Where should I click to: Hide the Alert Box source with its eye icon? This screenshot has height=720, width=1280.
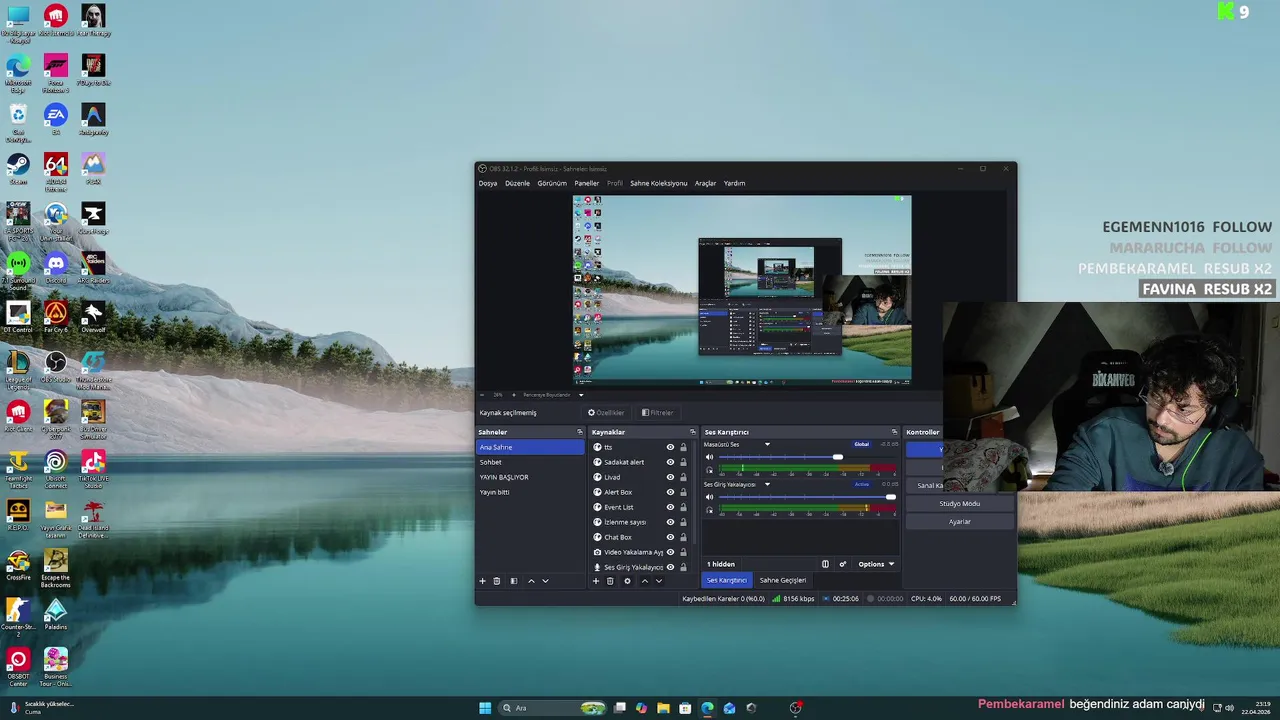(670, 492)
